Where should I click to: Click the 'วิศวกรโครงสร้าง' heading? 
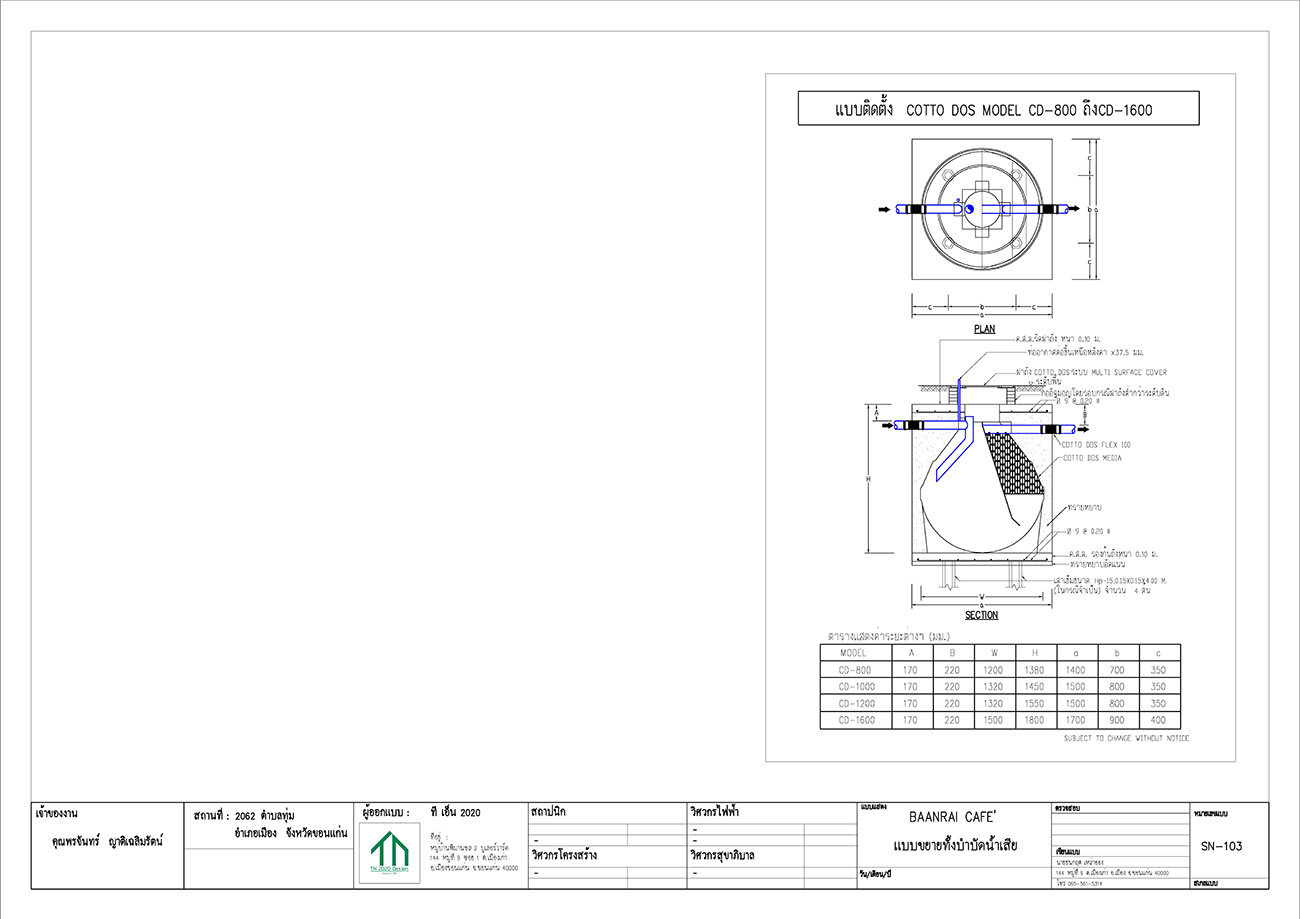565,856
